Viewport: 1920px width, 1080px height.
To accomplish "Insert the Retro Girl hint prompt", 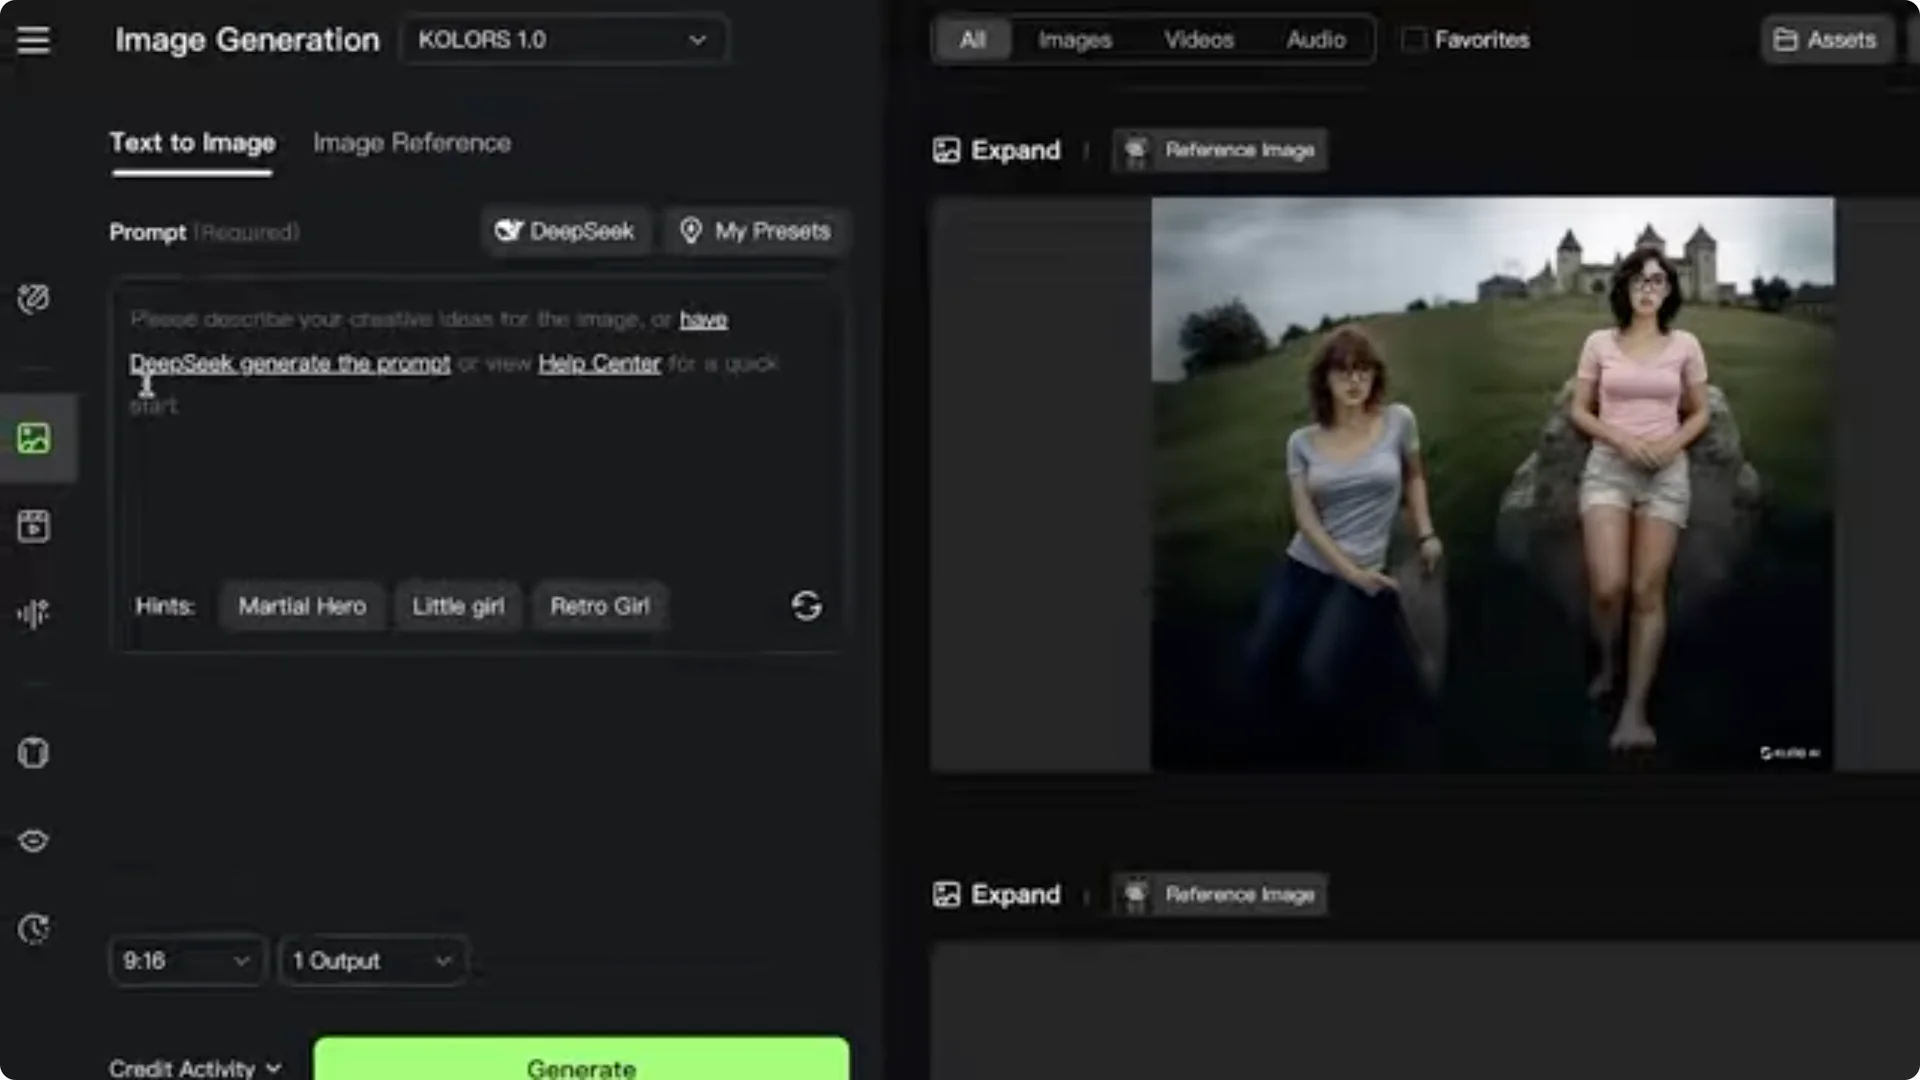I will click(x=599, y=606).
